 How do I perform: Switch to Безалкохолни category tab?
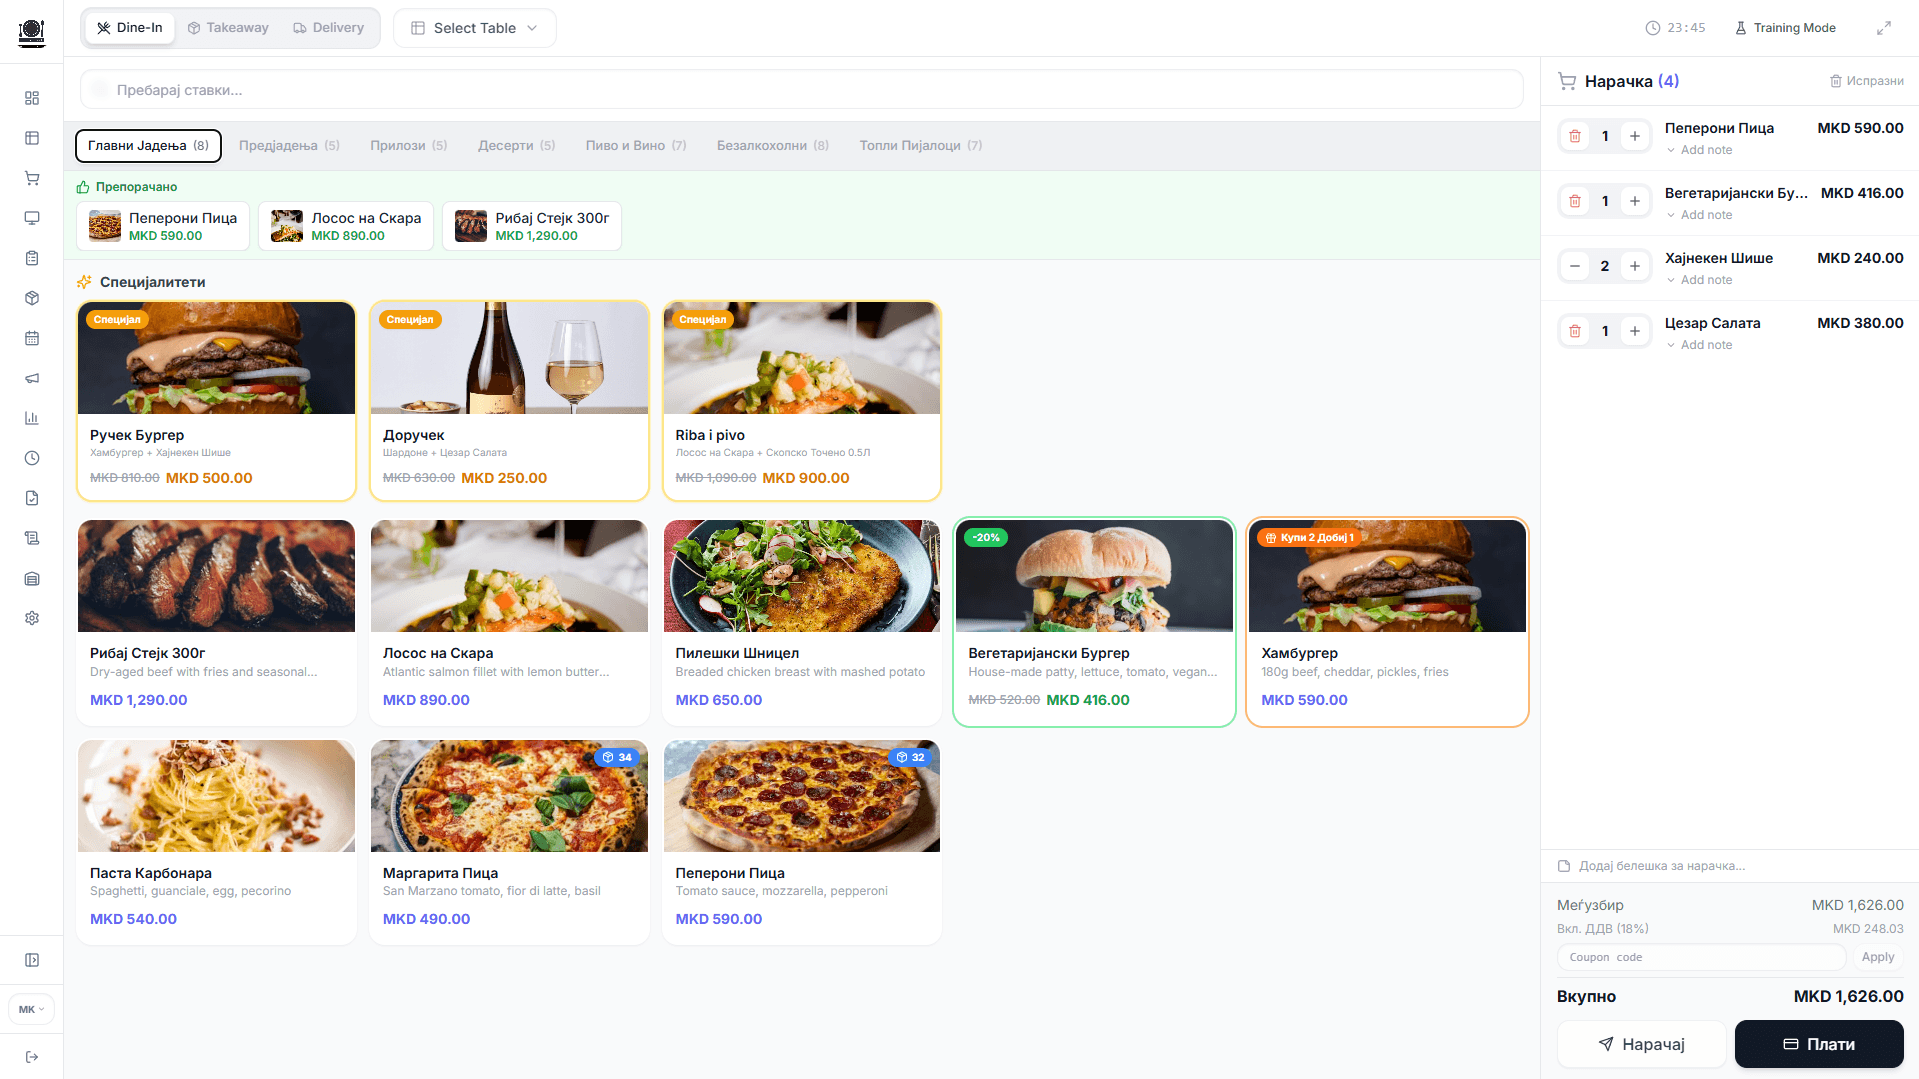click(772, 146)
